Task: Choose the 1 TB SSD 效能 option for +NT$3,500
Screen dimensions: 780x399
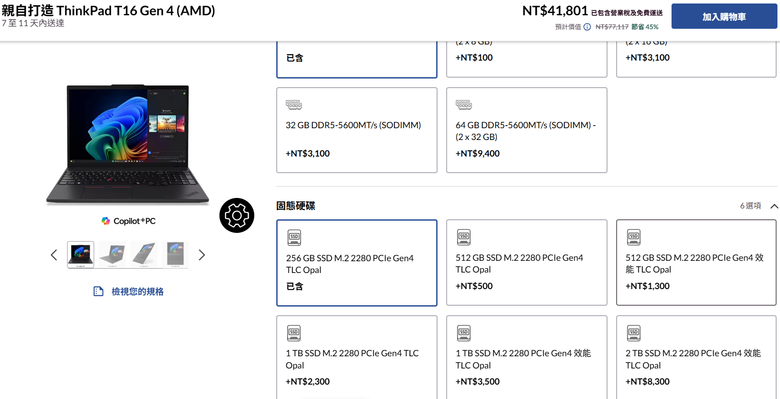Action: click(526, 357)
